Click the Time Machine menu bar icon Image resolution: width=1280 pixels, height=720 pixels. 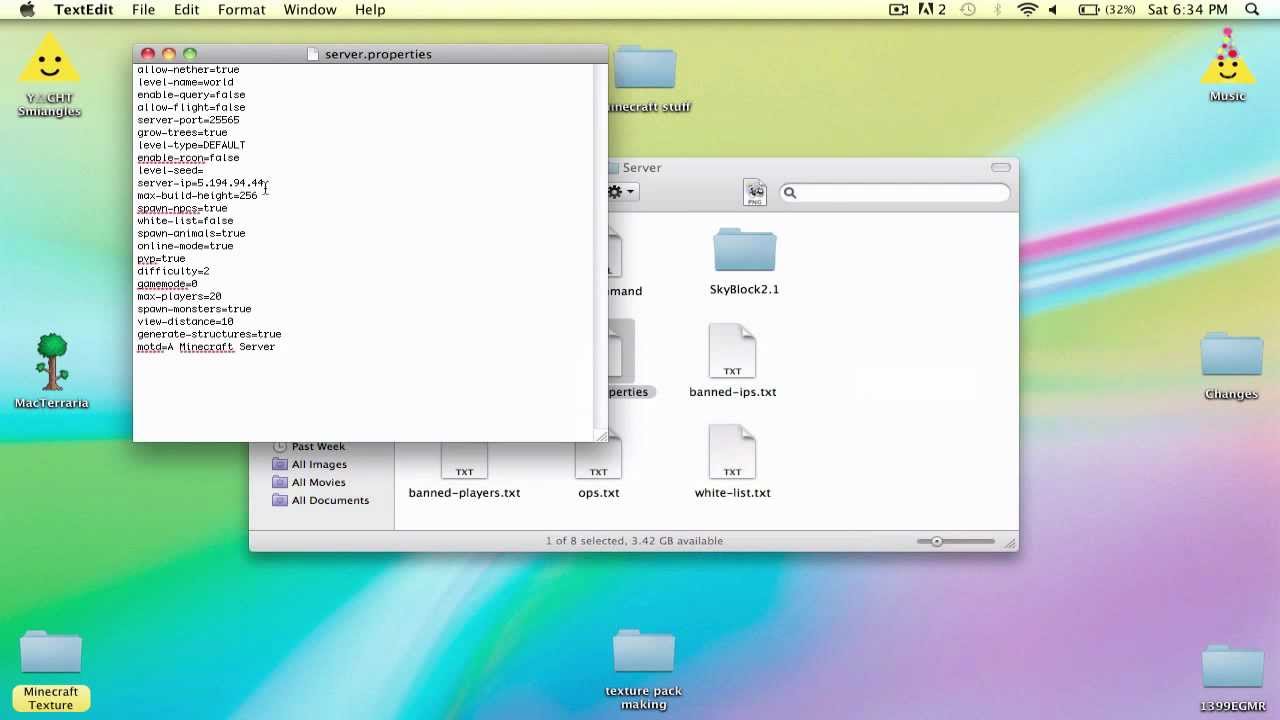pos(968,10)
